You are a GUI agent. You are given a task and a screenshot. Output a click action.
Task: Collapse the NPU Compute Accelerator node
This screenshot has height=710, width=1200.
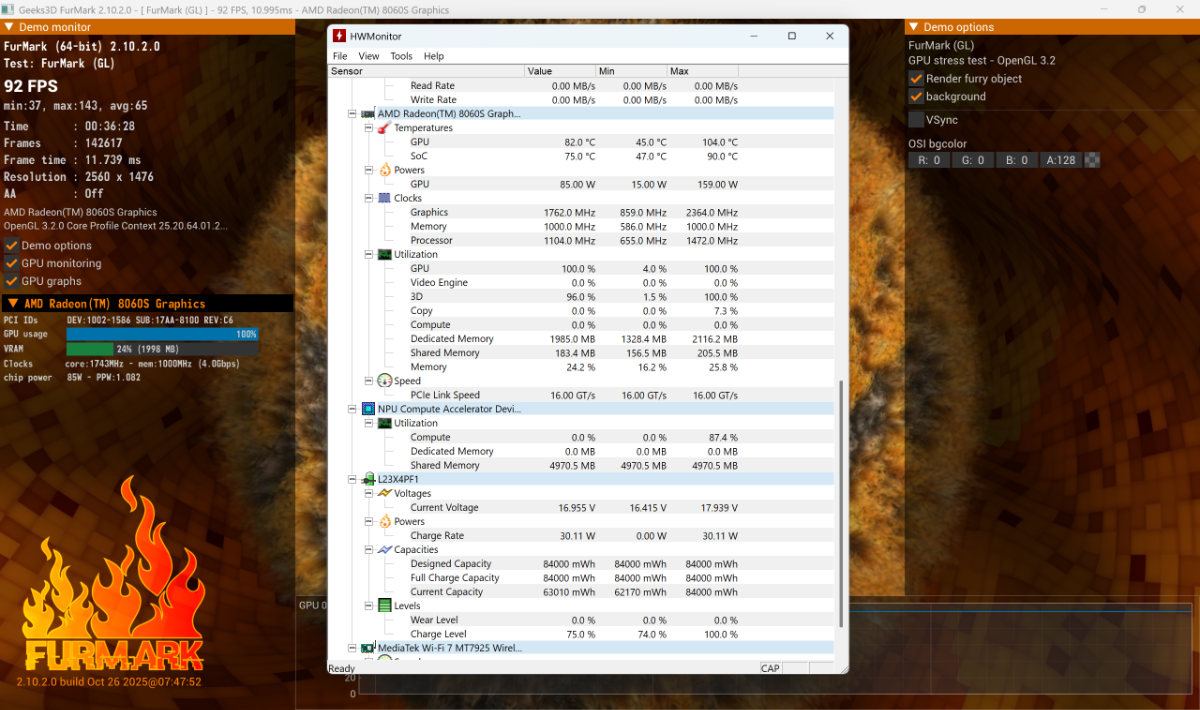point(352,409)
